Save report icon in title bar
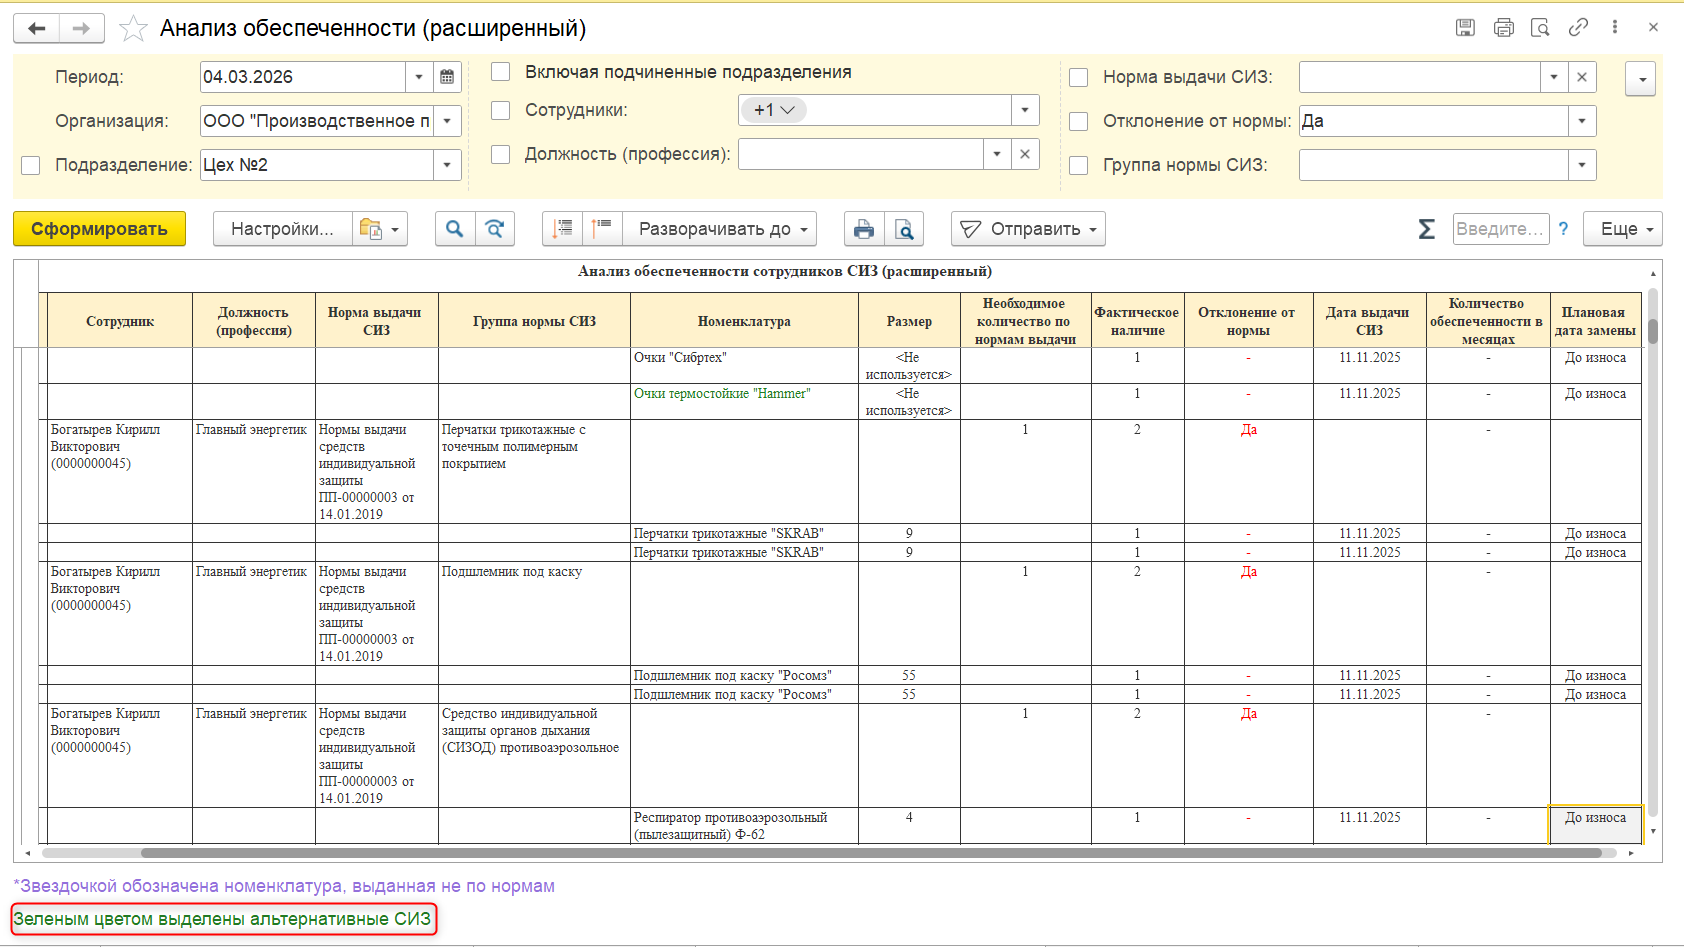 tap(1465, 28)
